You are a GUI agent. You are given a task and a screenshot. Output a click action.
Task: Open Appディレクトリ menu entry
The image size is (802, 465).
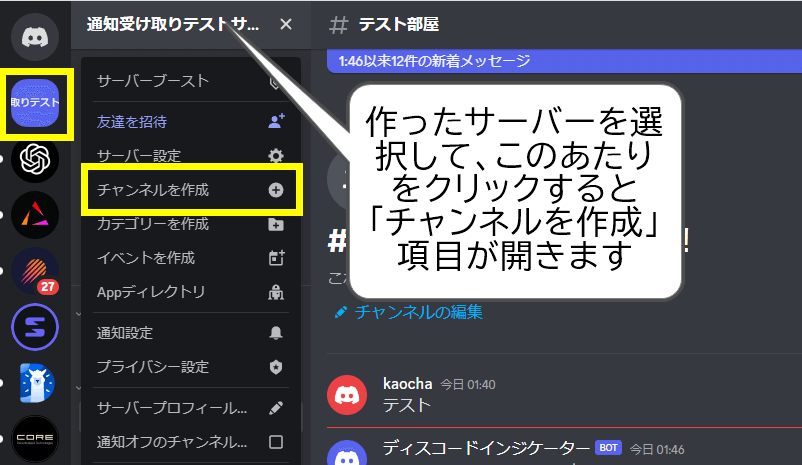click(191, 292)
